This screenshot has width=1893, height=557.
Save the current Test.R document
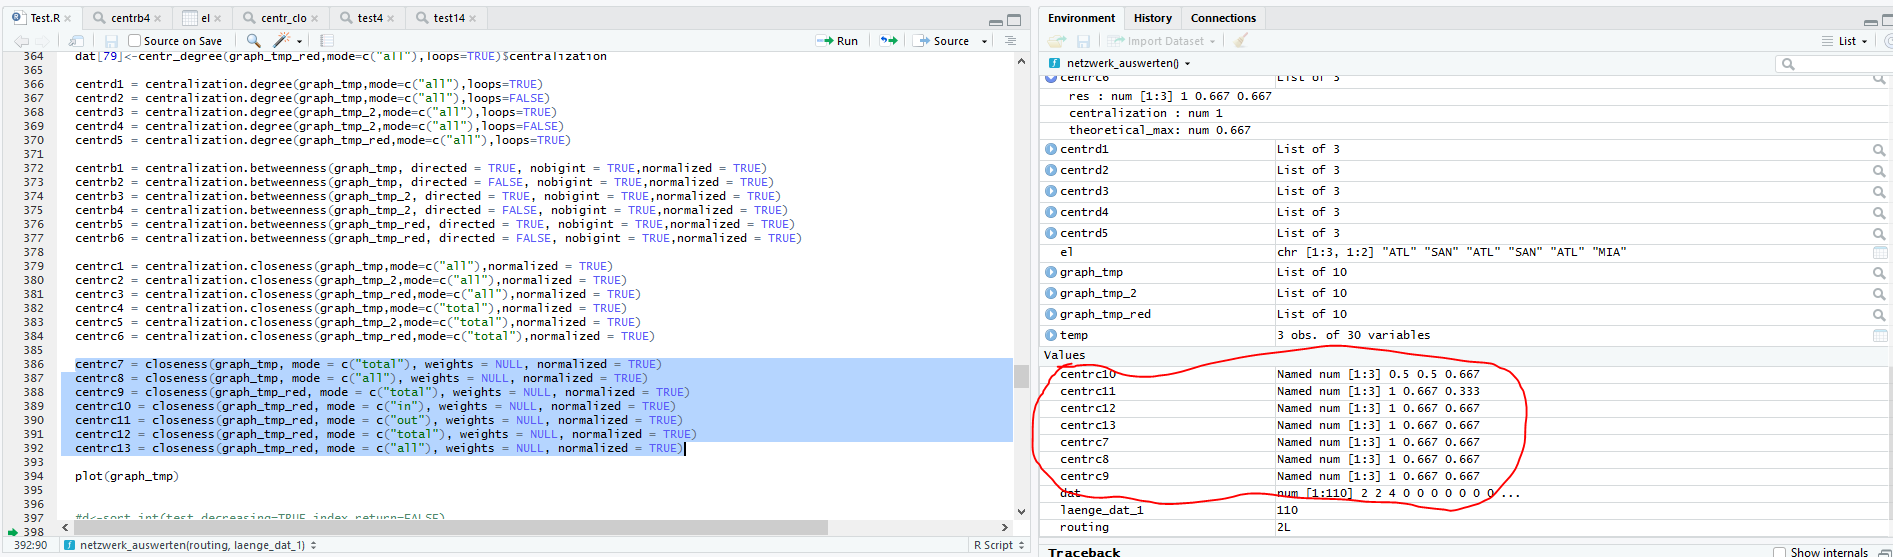111,41
